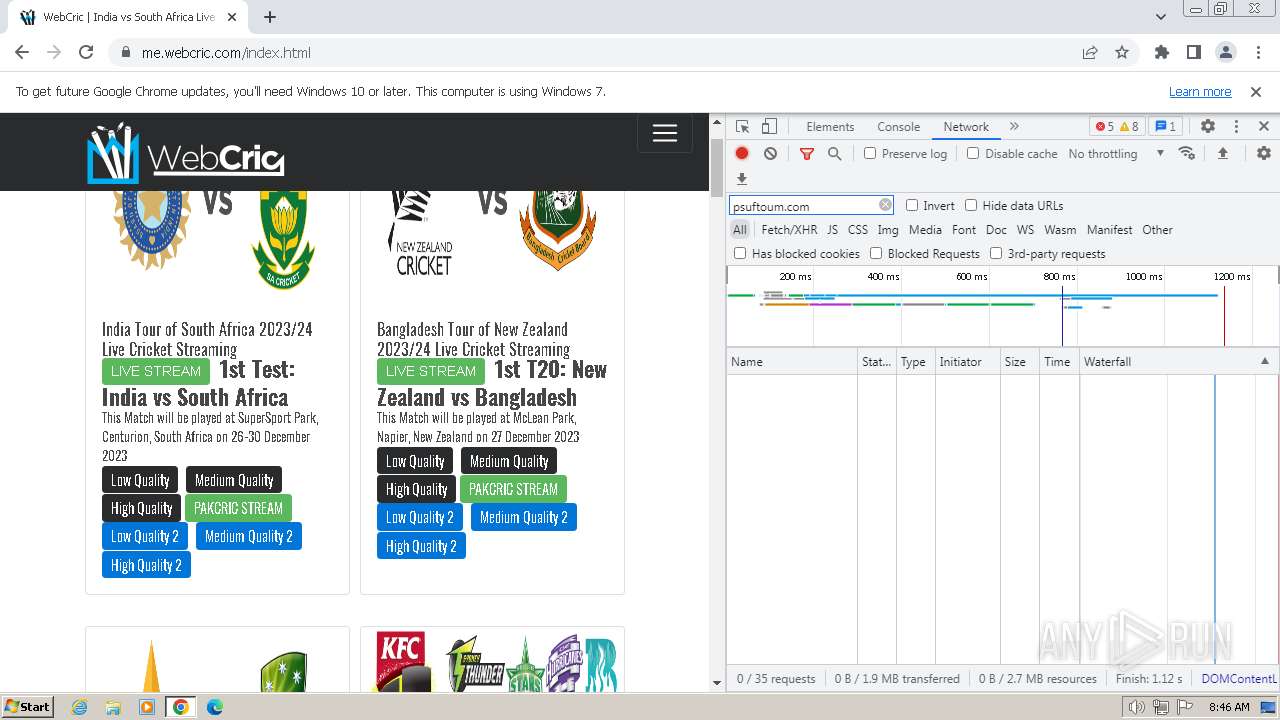Sort the request table by Name column
Viewport: 1280px width, 720px height.
pos(792,361)
